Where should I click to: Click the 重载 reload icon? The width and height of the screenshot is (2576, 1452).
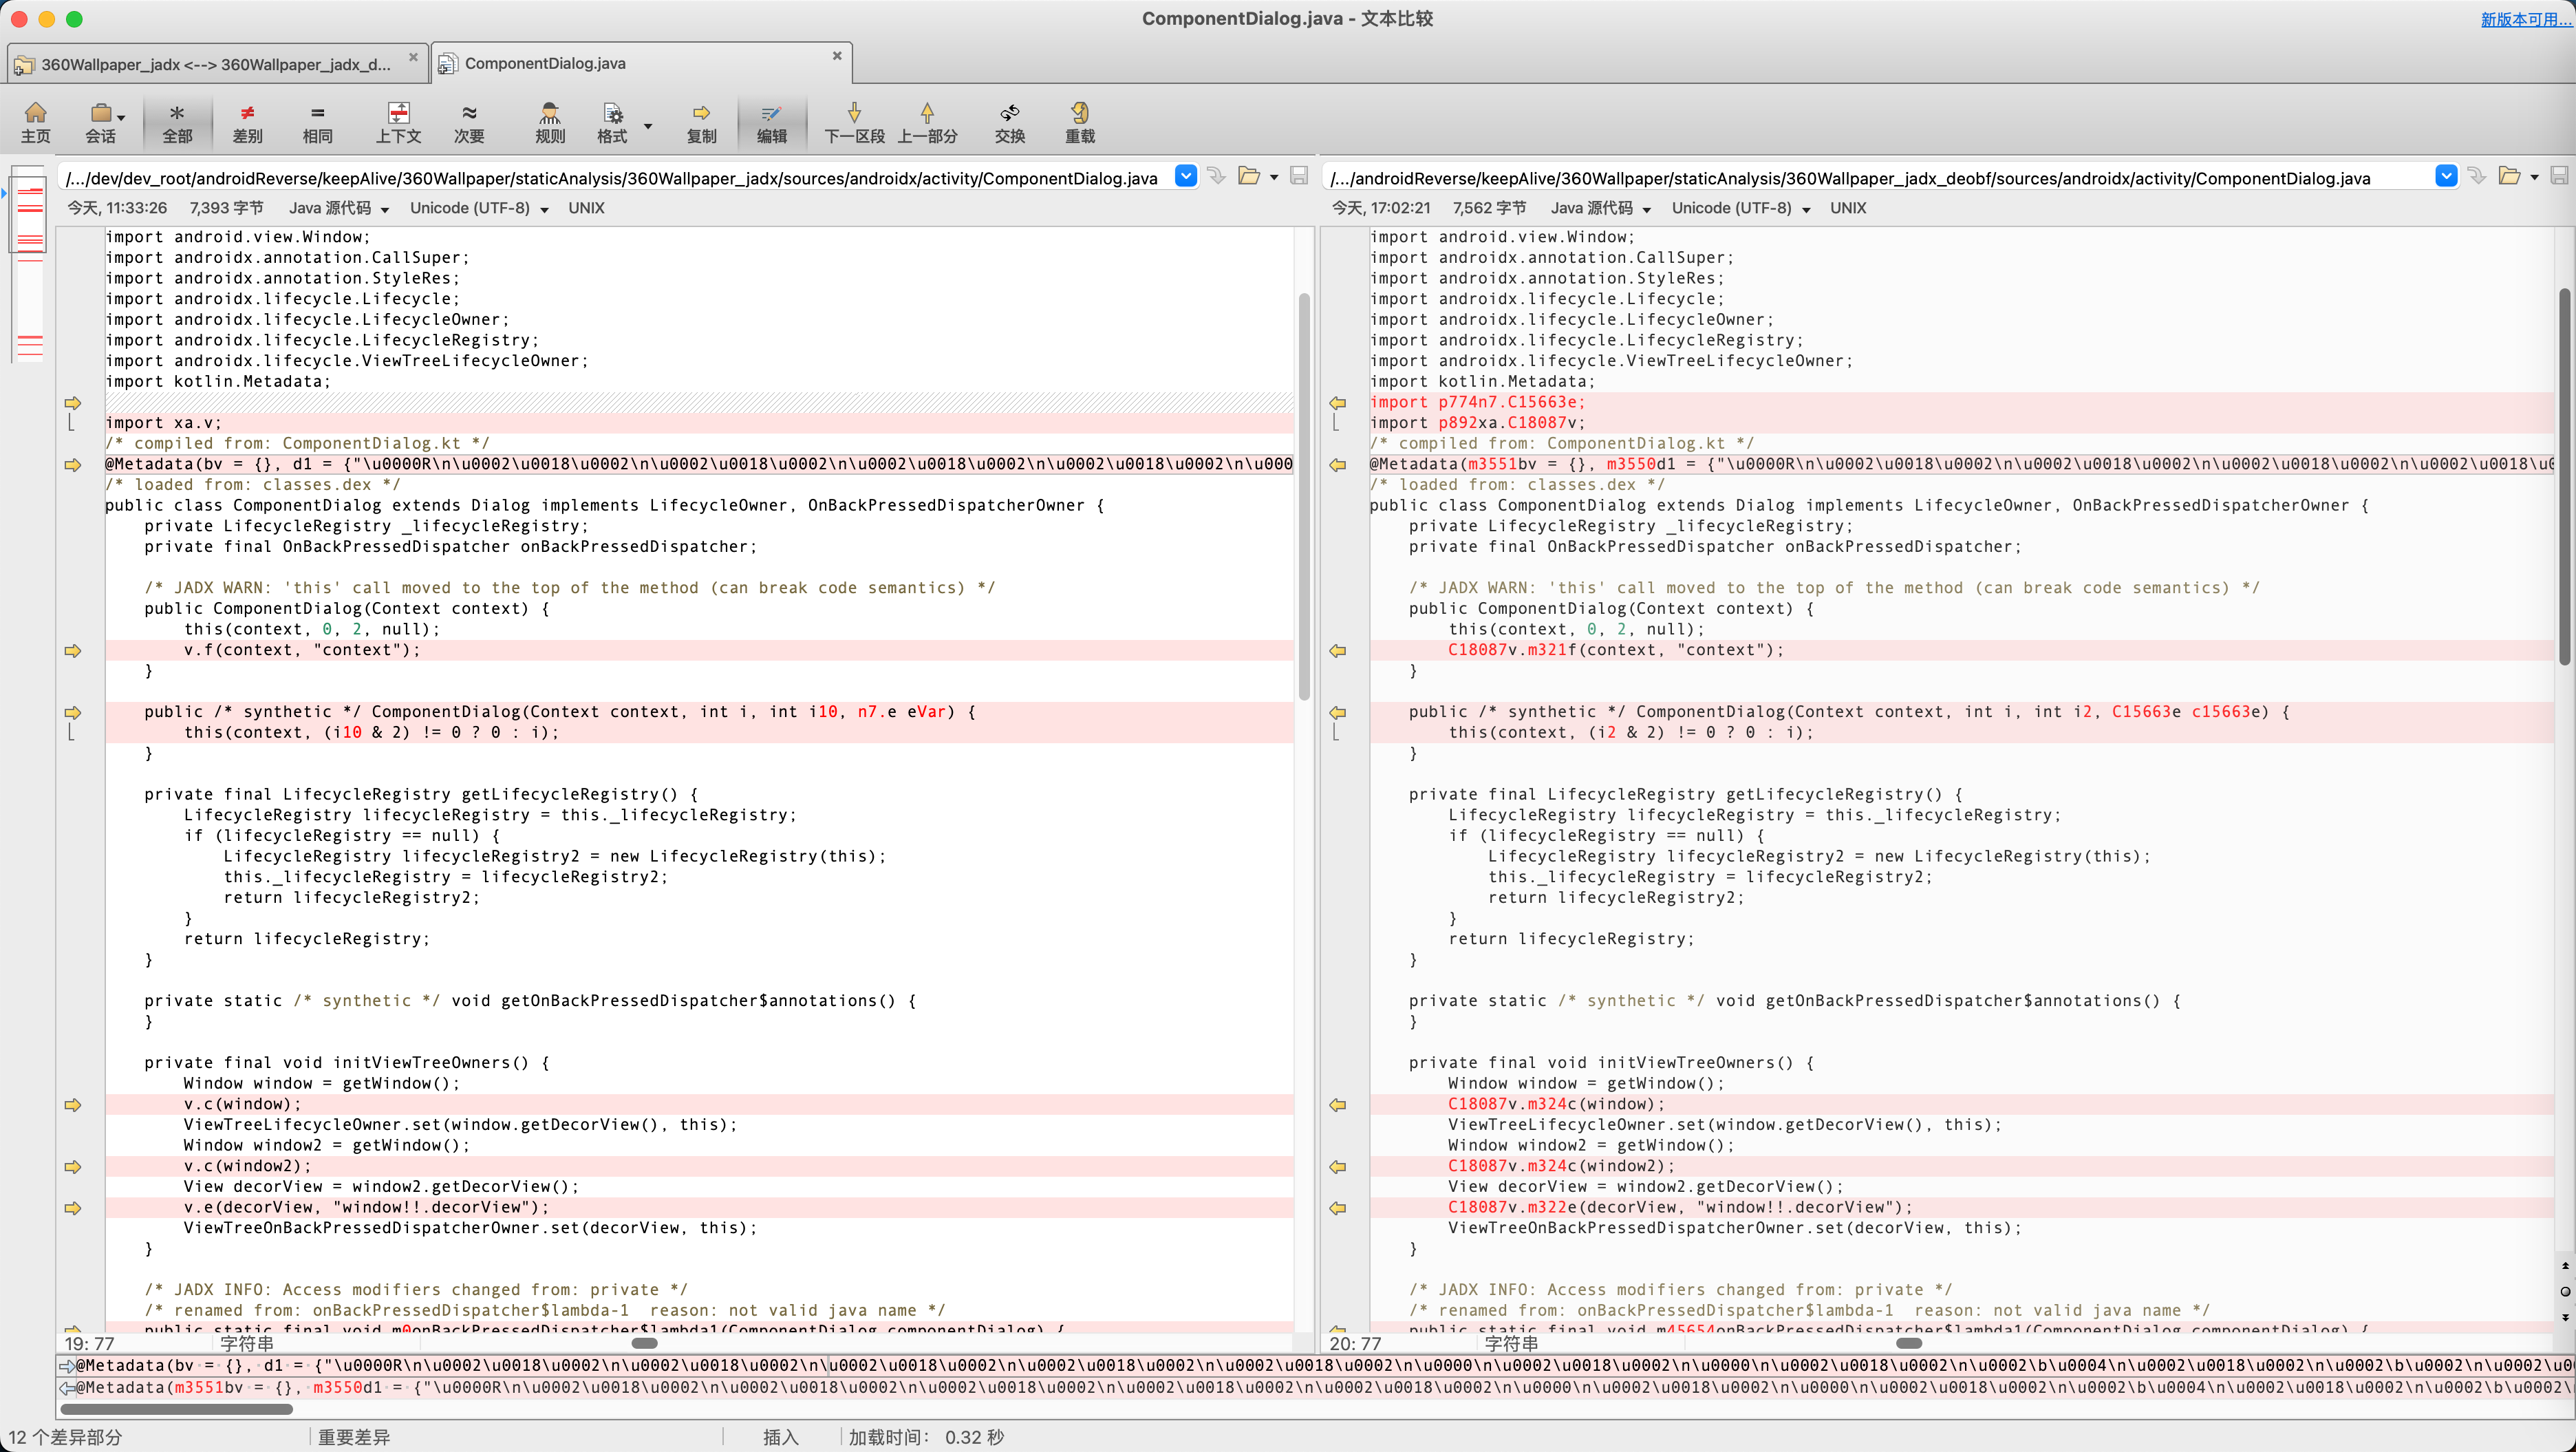[1080, 113]
